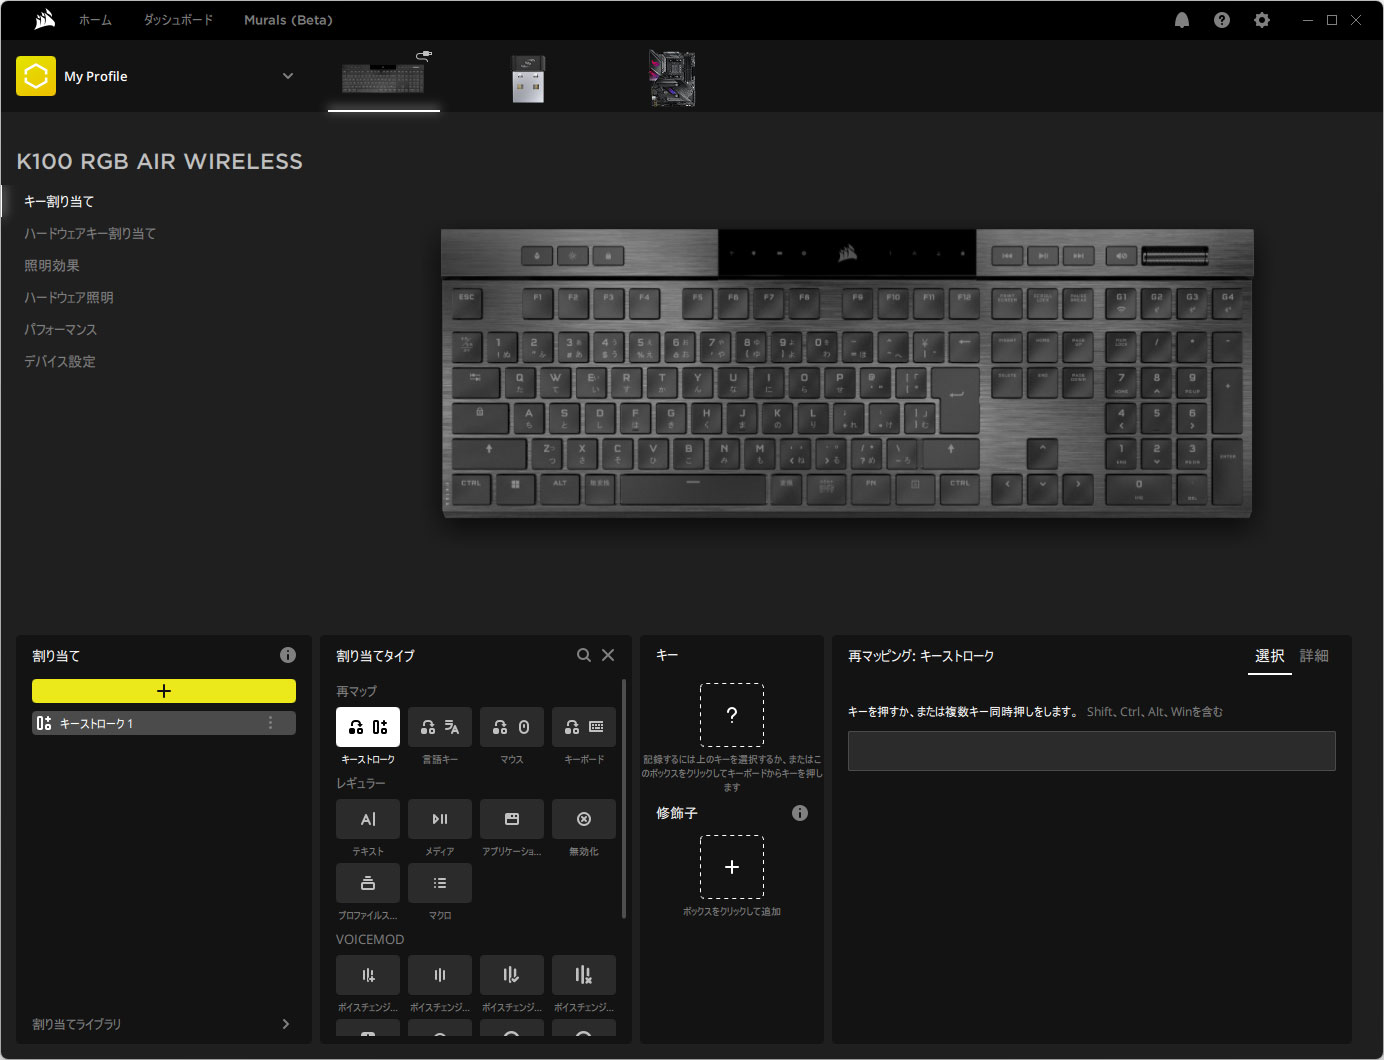Screen dimensions: 1384x1060
Task: Choose the 無効化 disable key option
Action: click(x=583, y=819)
